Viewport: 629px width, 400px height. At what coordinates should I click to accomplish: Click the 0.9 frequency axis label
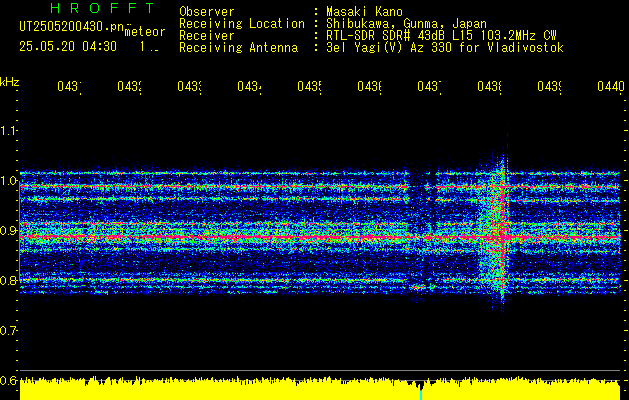pyautogui.click(x=8, y=230)
